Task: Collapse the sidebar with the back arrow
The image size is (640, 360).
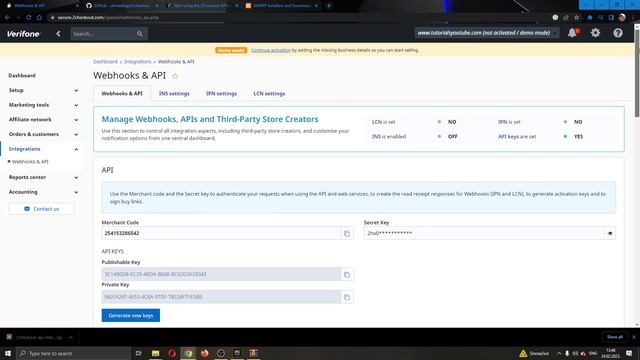Action: coord(58,34)
